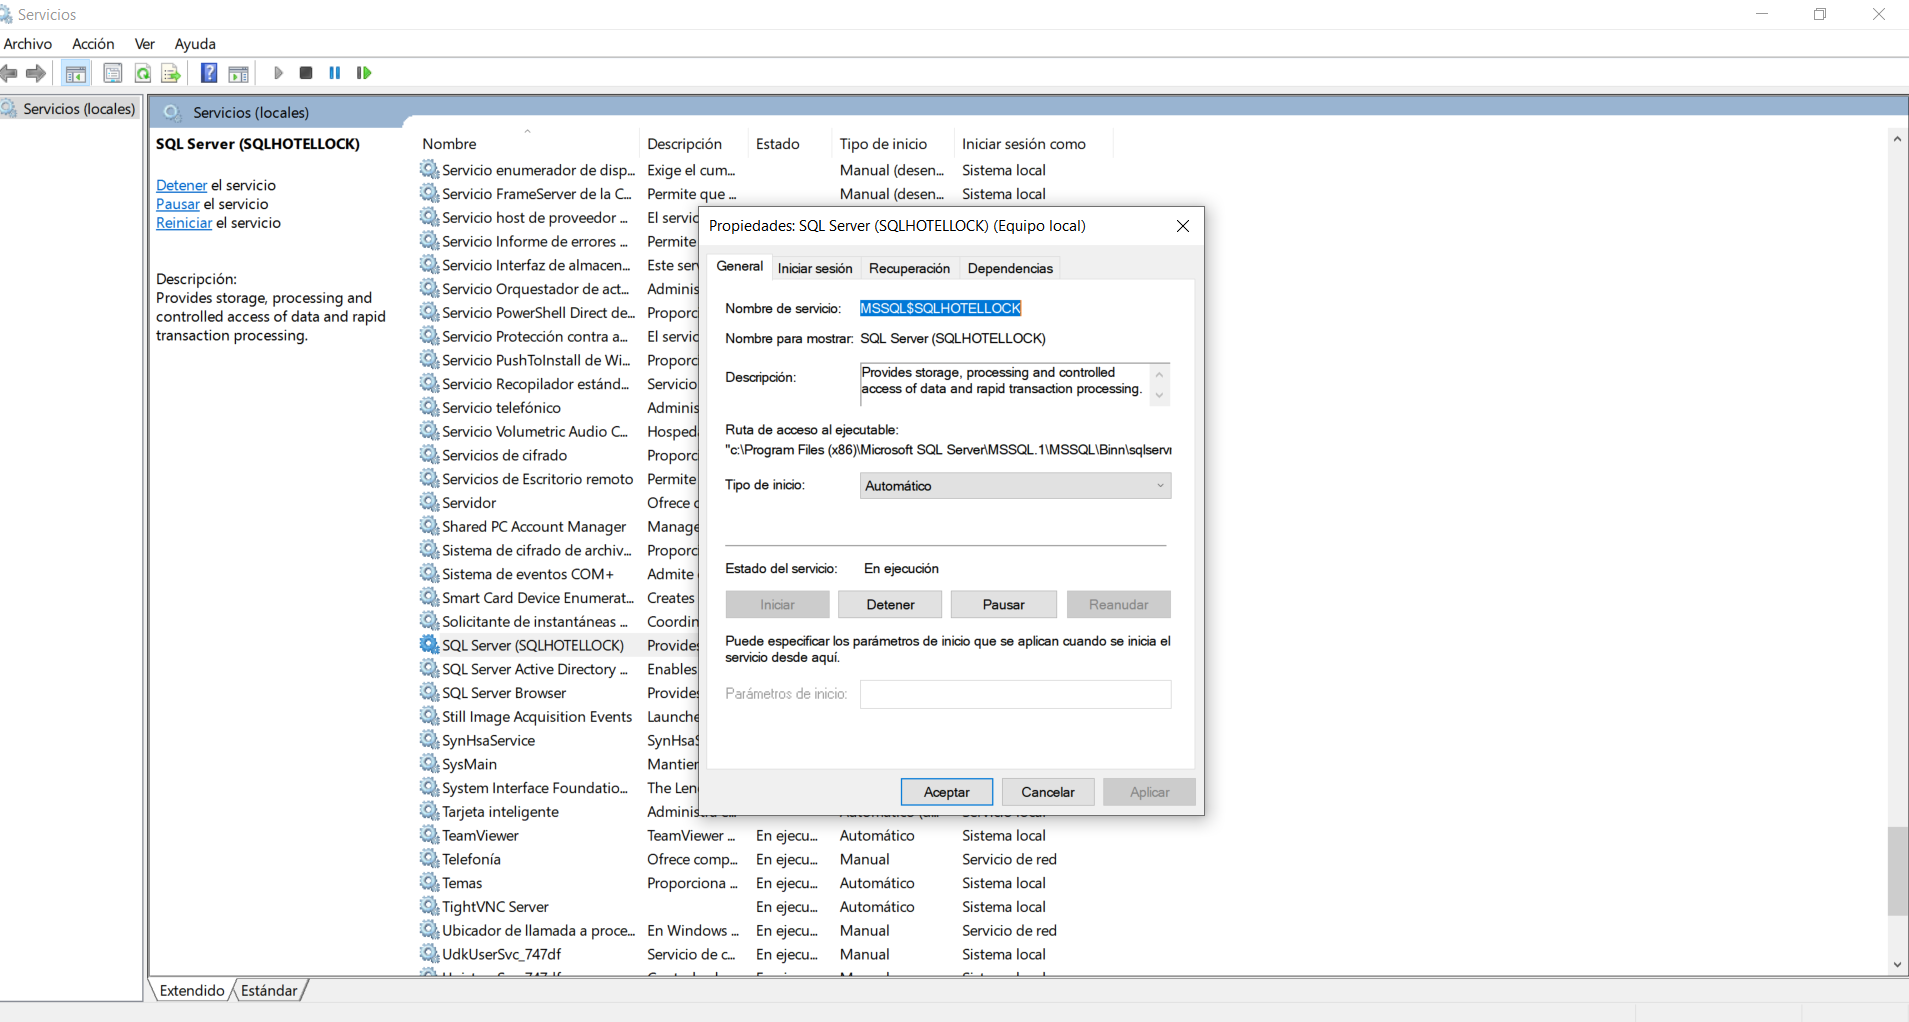The image size is (1909, 1022).
Task: Click the Parámetros de inicio field
Action: (1015, 694)
